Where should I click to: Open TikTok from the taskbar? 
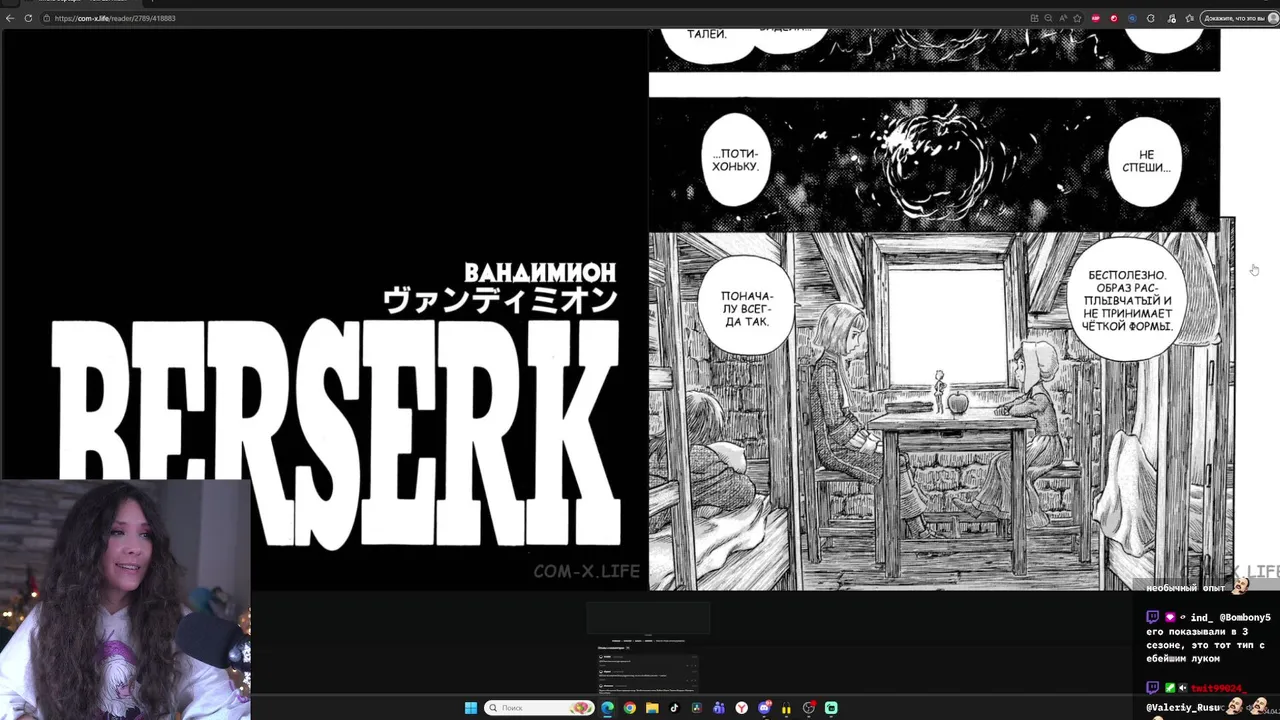674,708
